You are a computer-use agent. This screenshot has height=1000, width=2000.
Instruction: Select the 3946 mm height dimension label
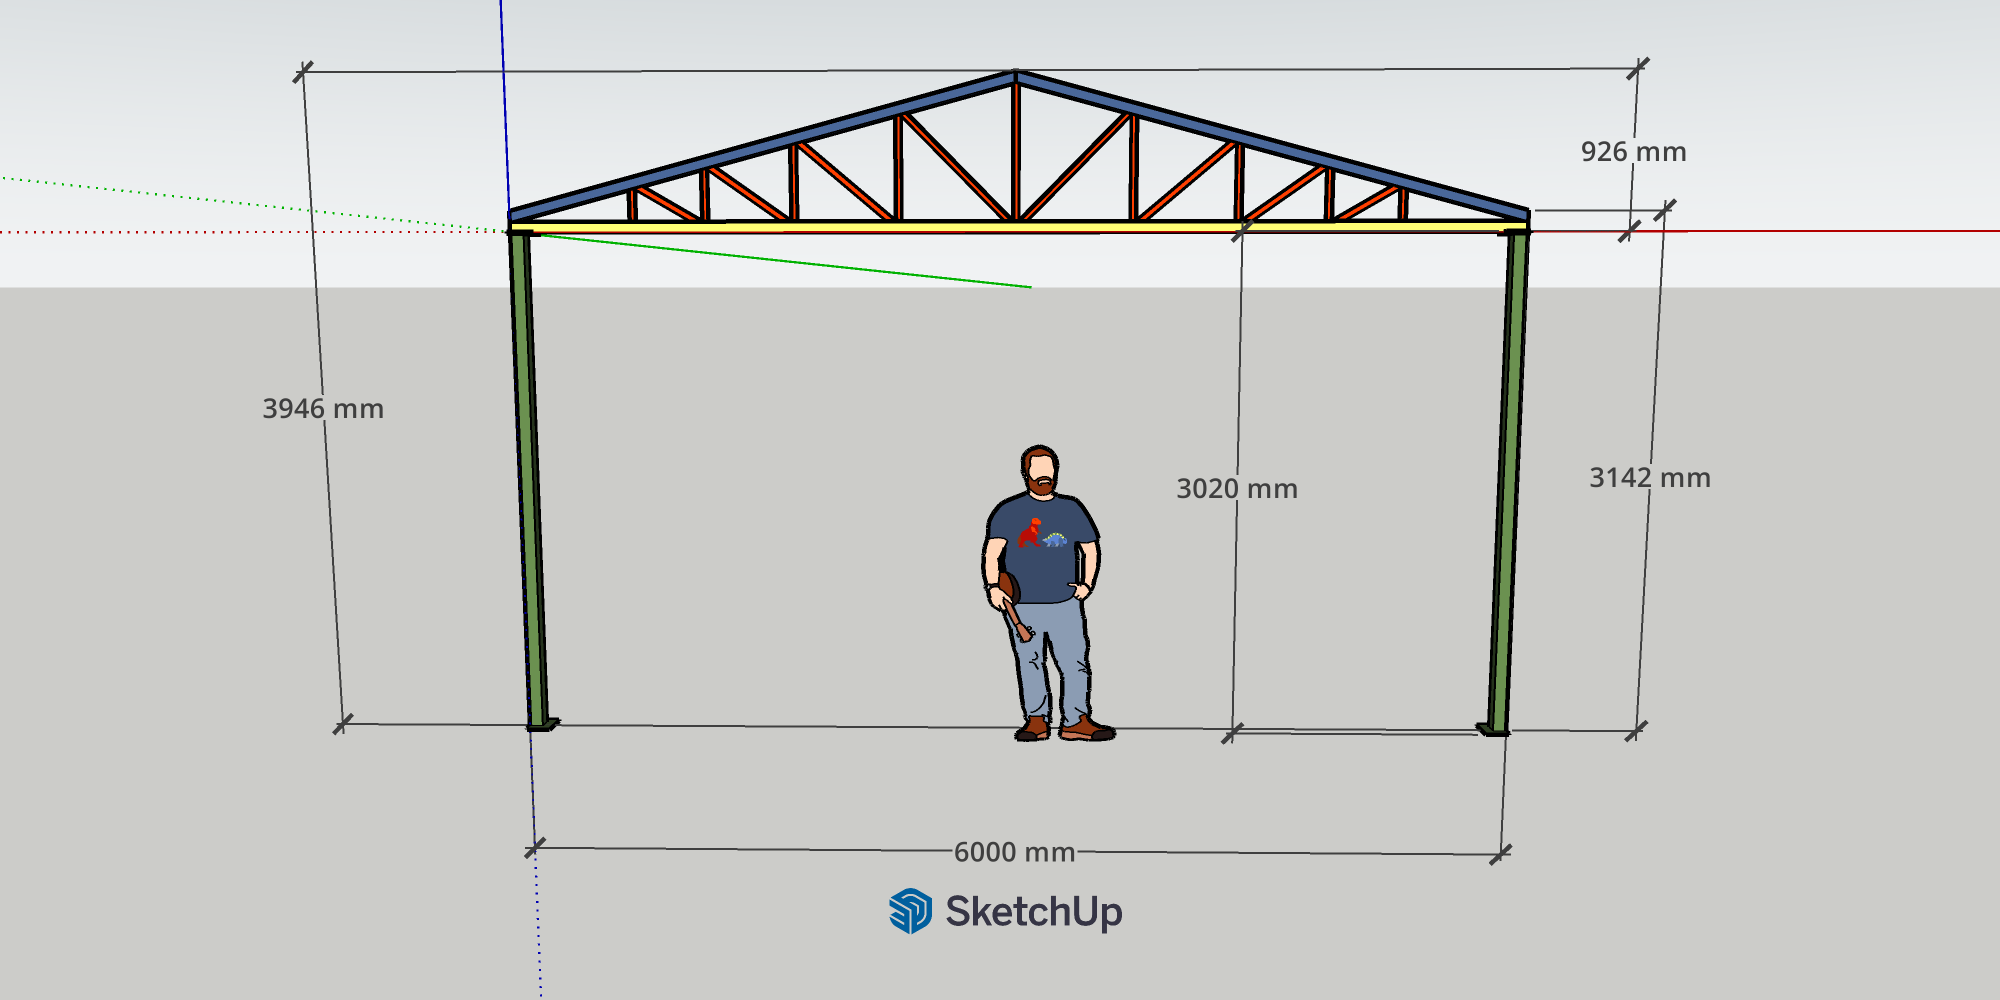tap(323, 409)
